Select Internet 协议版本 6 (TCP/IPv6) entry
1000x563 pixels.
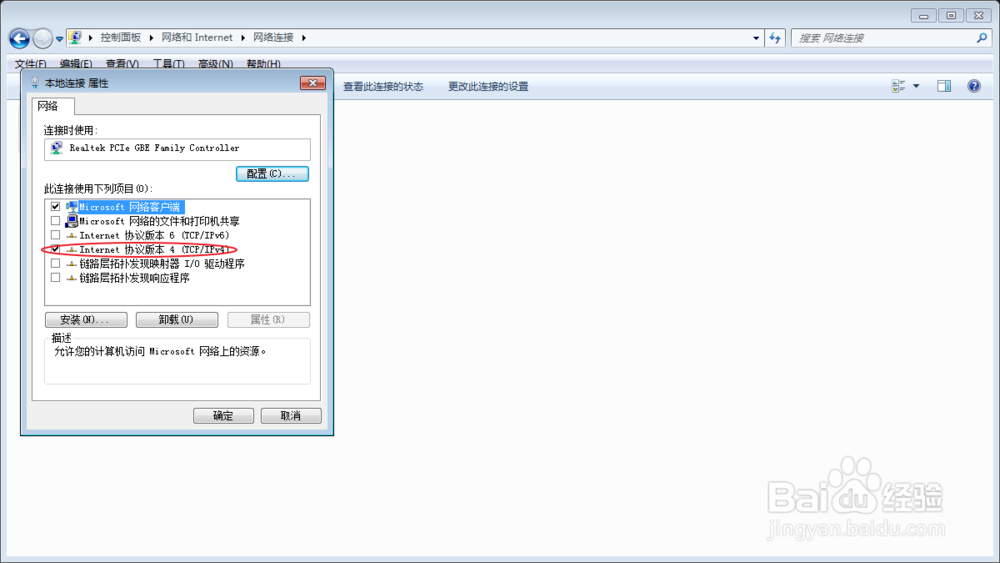pos(154,235)
